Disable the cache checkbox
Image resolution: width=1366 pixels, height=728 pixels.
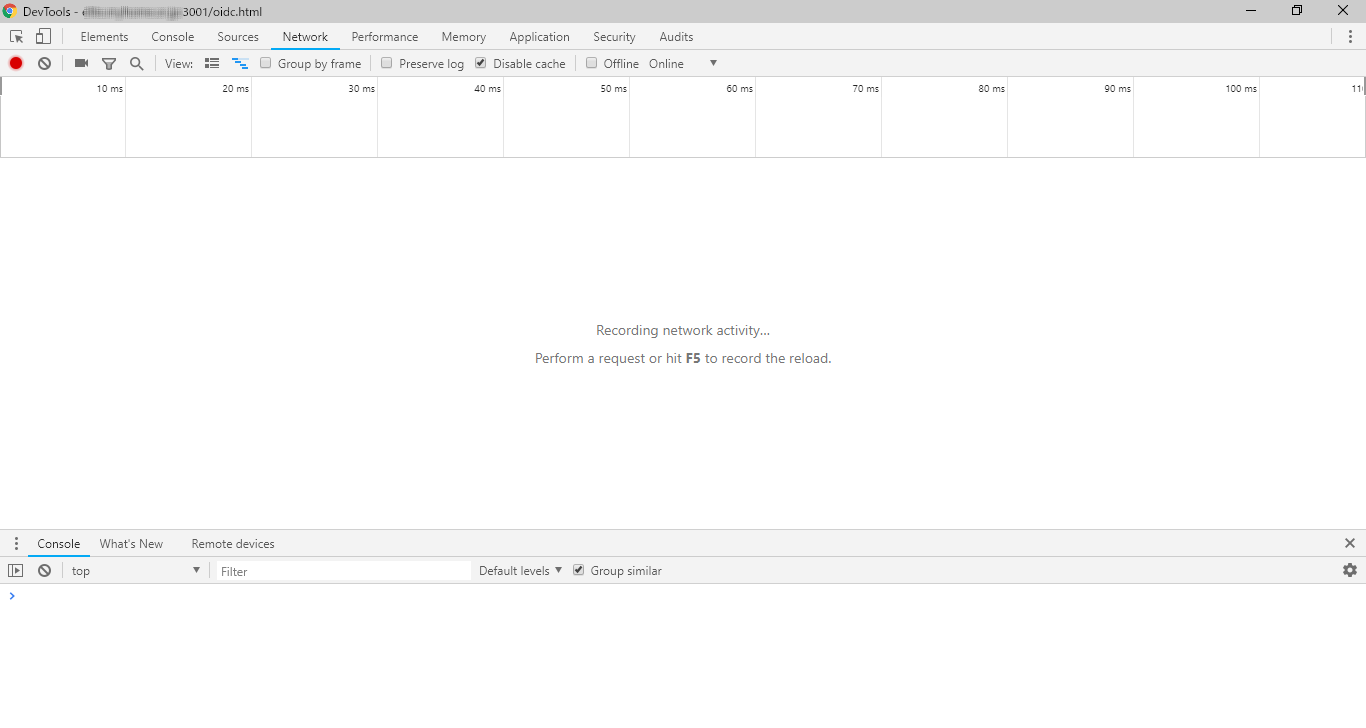(479, 62)
